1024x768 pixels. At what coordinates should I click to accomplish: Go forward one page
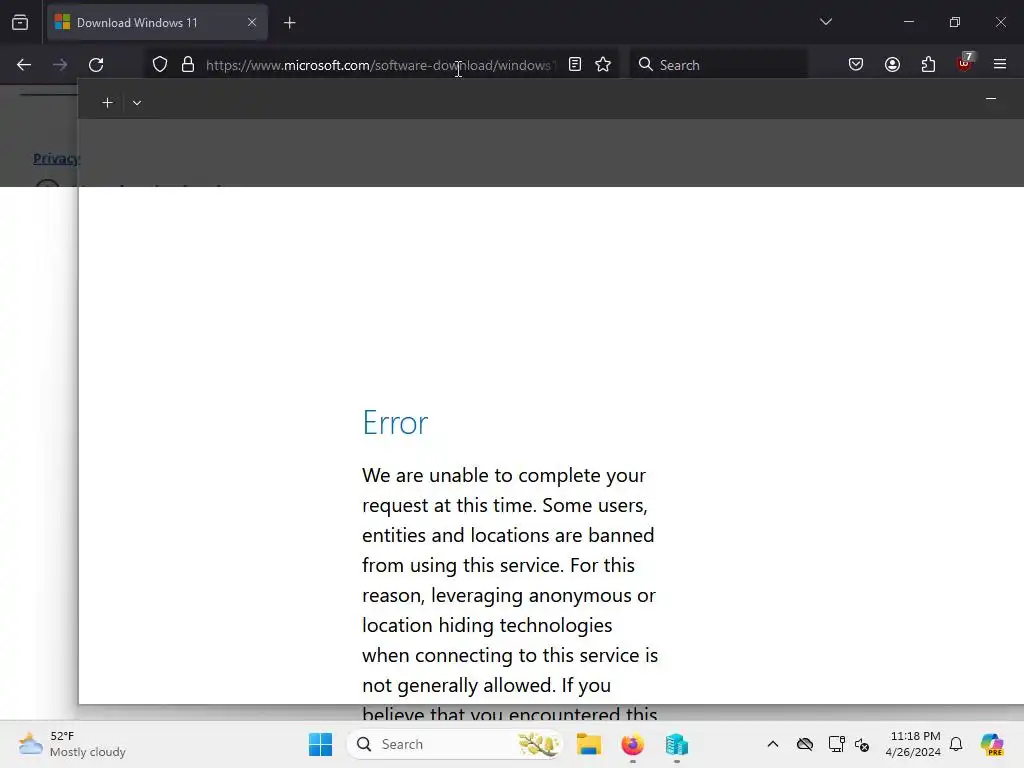tap(60, 65)
